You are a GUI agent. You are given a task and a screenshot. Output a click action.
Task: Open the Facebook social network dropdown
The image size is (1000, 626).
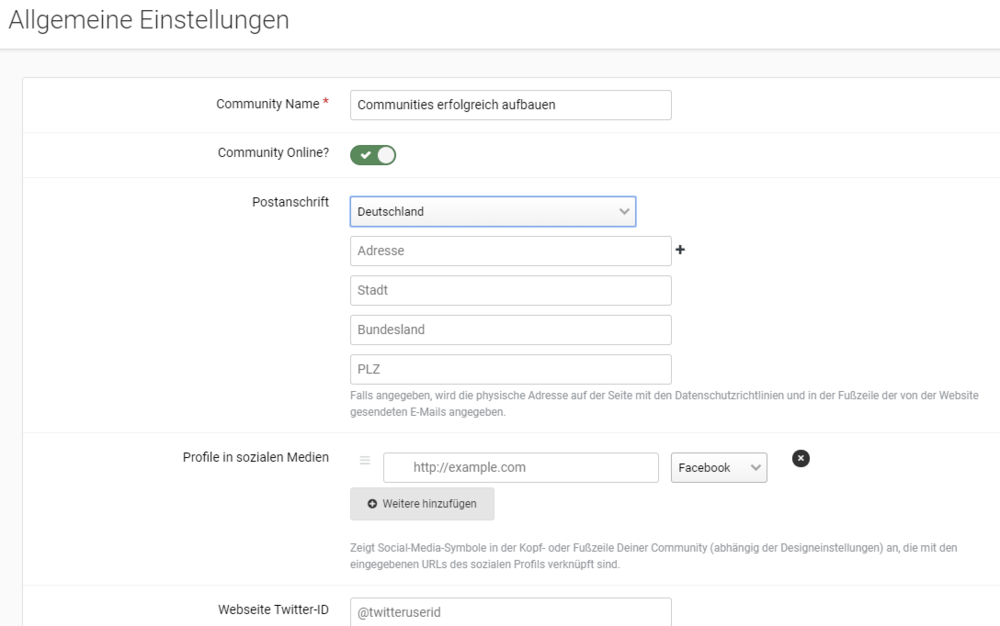pyautogui.click(x=718, y=467)
